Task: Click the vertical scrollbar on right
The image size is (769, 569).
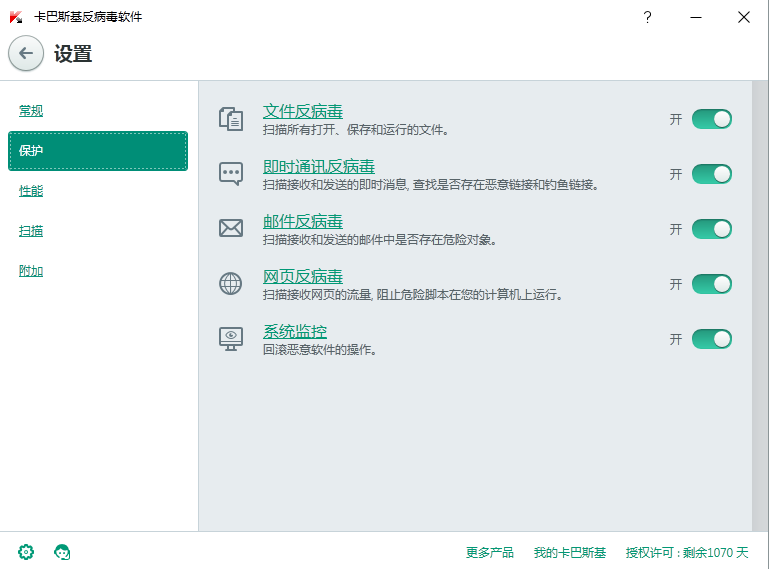Action: (x=760, y=306)
